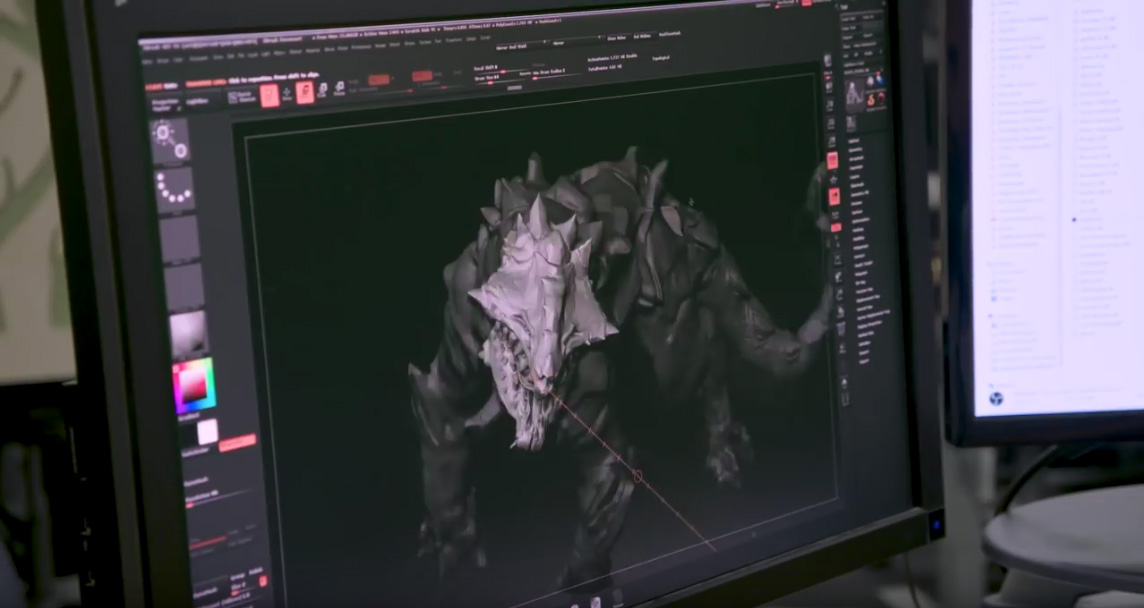
Task: Toggle the highlighted Edit mode button
Action: 270,96
